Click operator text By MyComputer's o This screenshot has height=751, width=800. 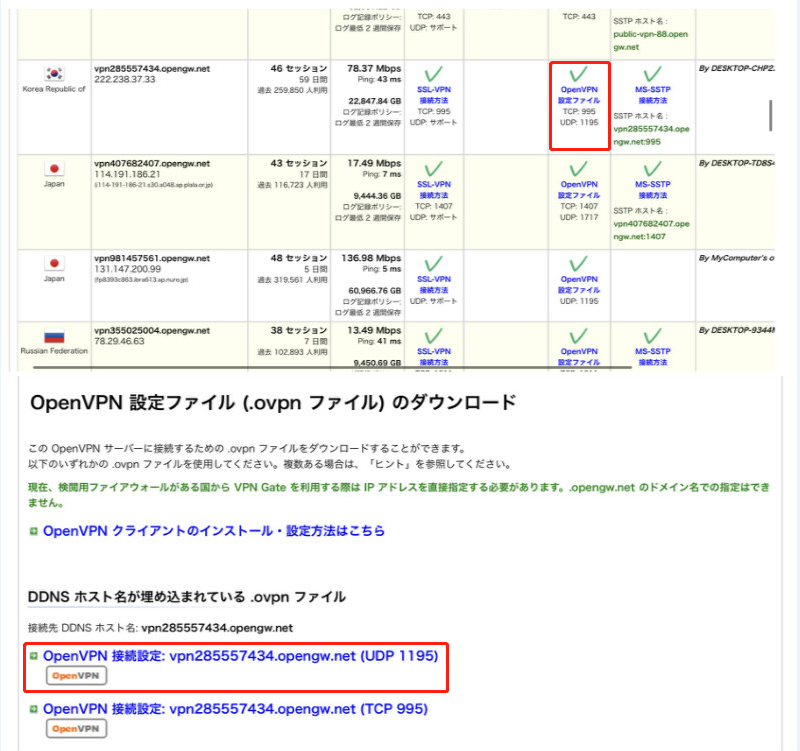pyautogui.click(x=736, y=258)
